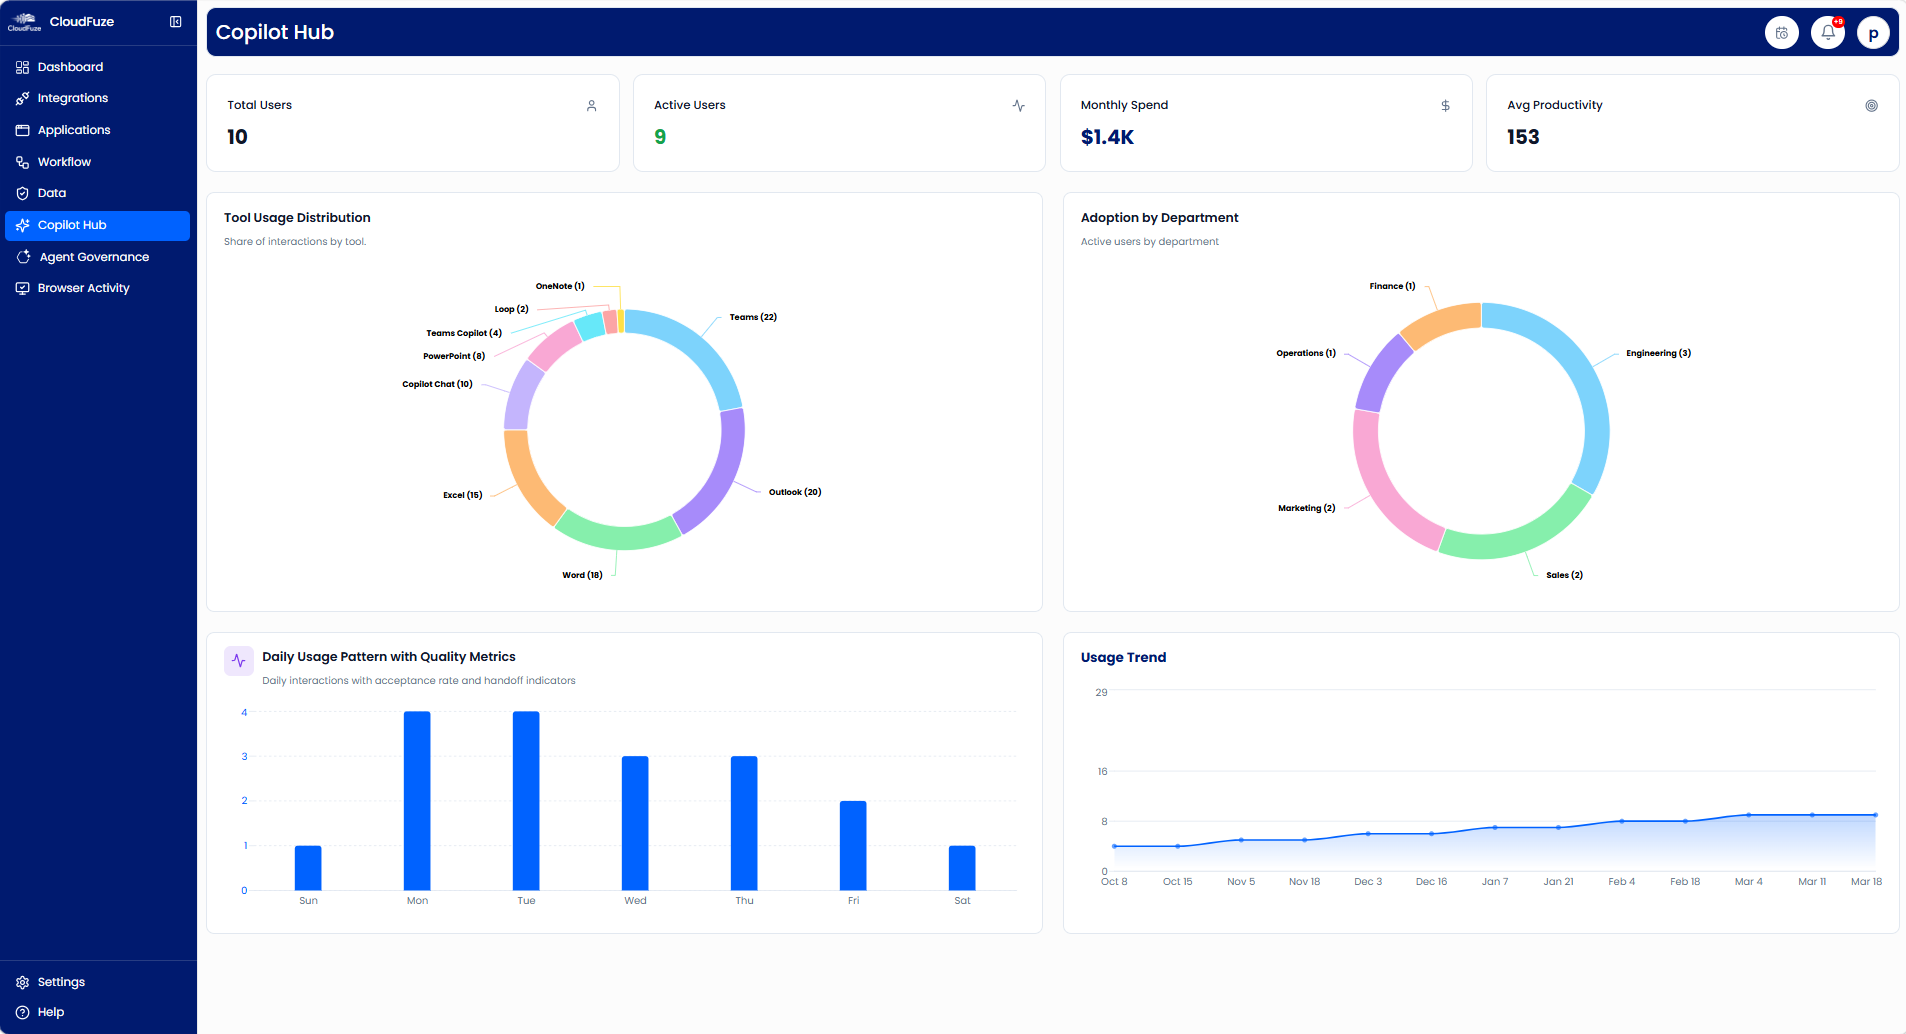Click the Total Users value 10

[237, 137]
